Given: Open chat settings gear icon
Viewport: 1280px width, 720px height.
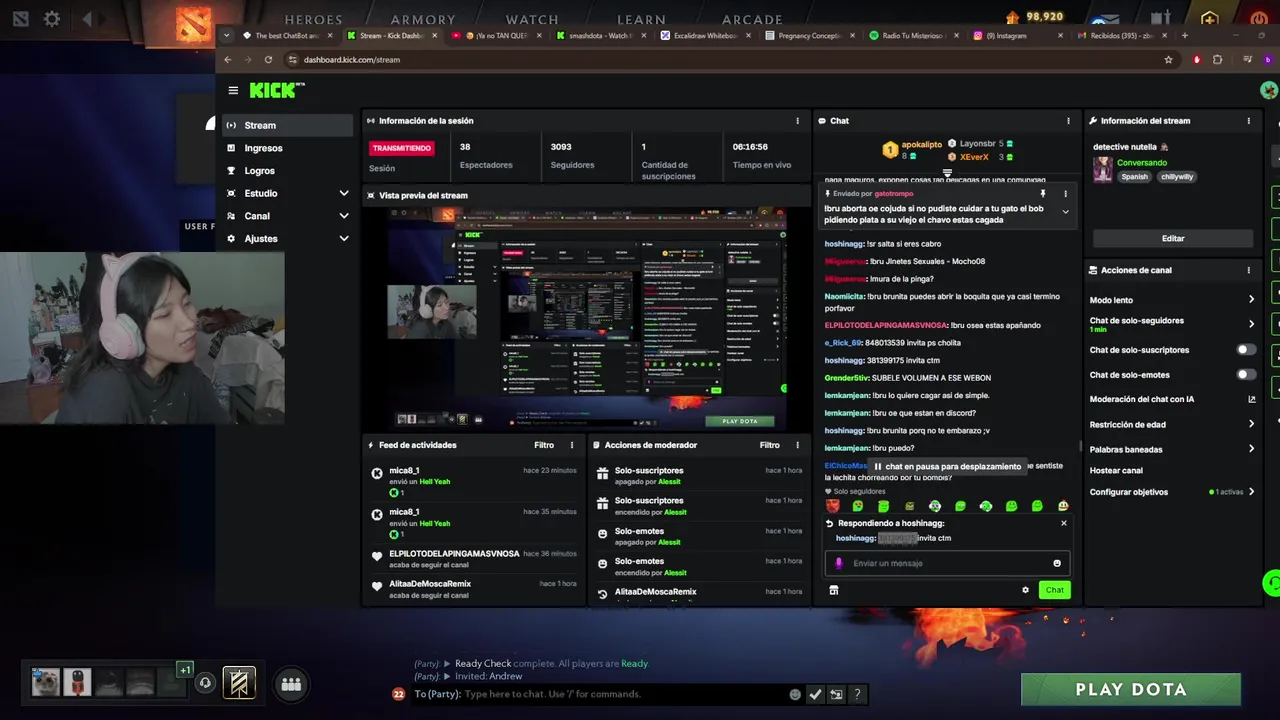Looking at the screenshot, I should [1025, 590].
